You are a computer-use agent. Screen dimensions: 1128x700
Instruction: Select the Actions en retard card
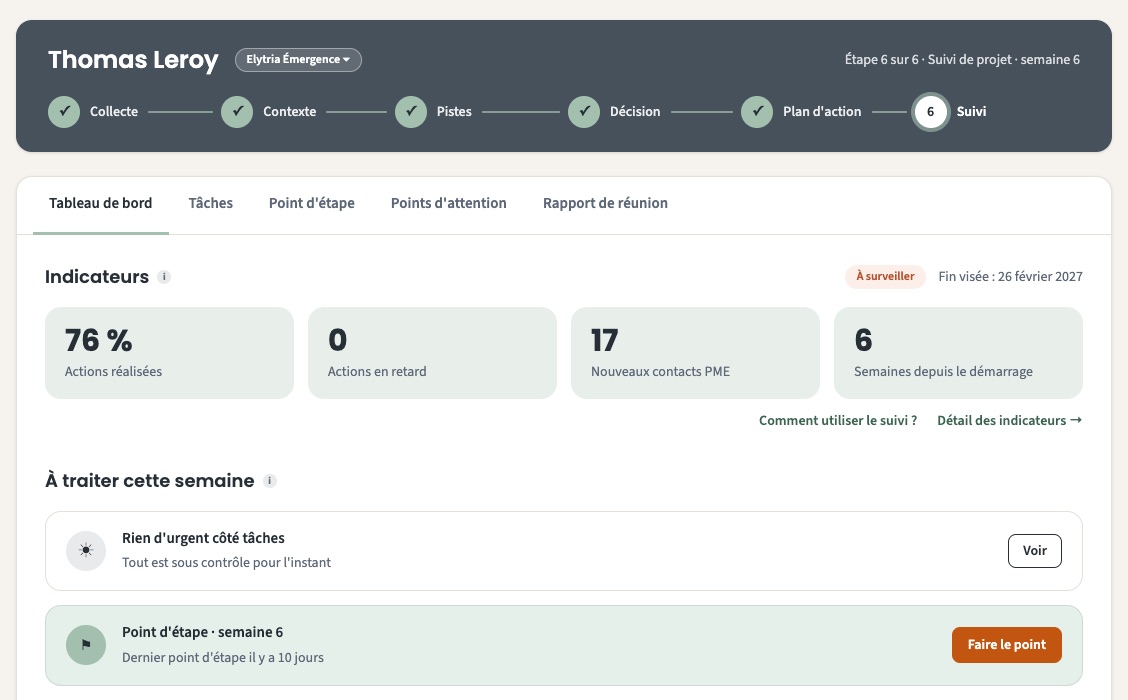point(432,353)
